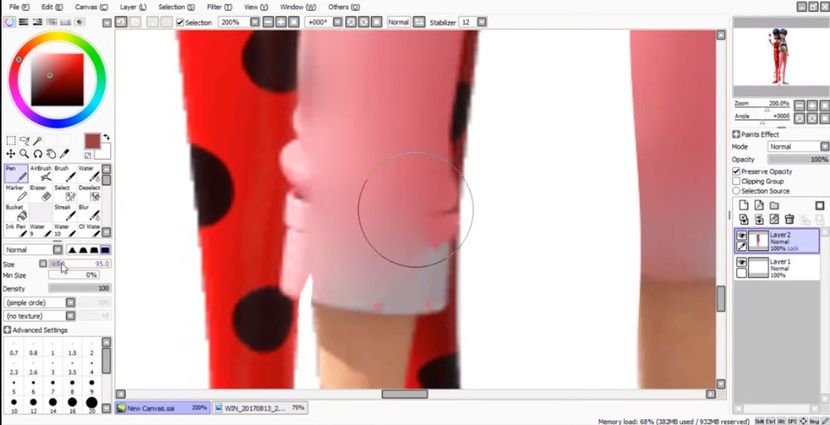Pick the rectangular selection tool
The height and width of the screenshot is (425, 830).
(x=11, y=141)
